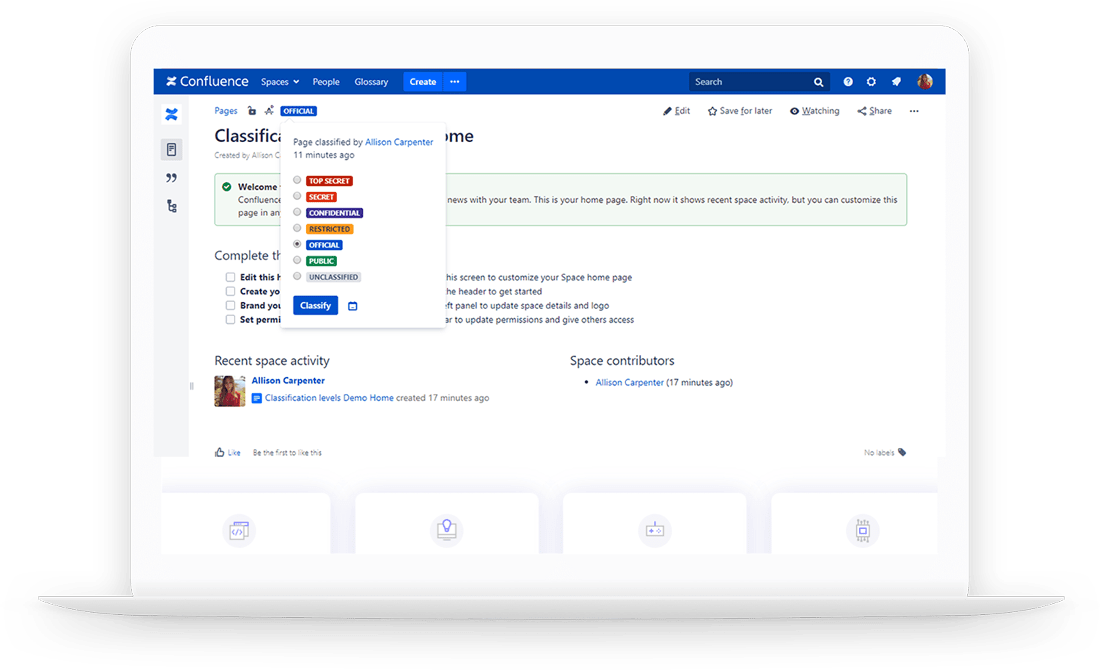The image size is (1100, 670).
Task: Click the Create button
Action: click(x=423, y=82)
